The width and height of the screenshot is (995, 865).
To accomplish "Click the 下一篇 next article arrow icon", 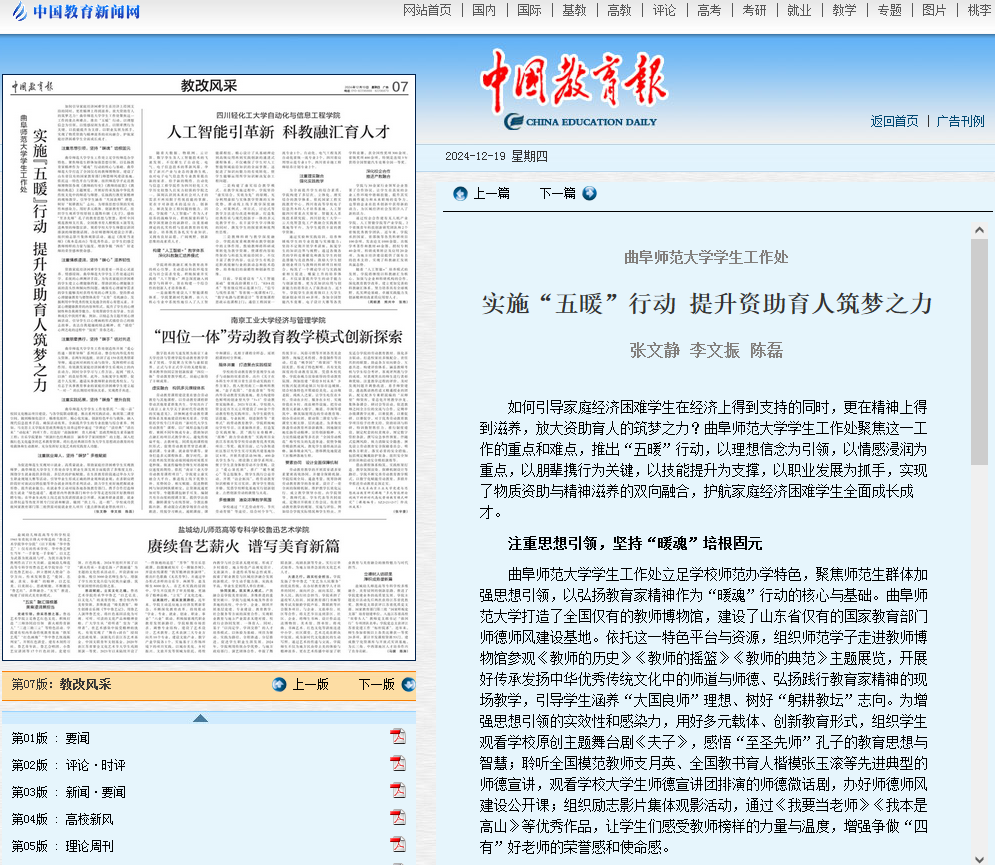I will pos(589,193).
